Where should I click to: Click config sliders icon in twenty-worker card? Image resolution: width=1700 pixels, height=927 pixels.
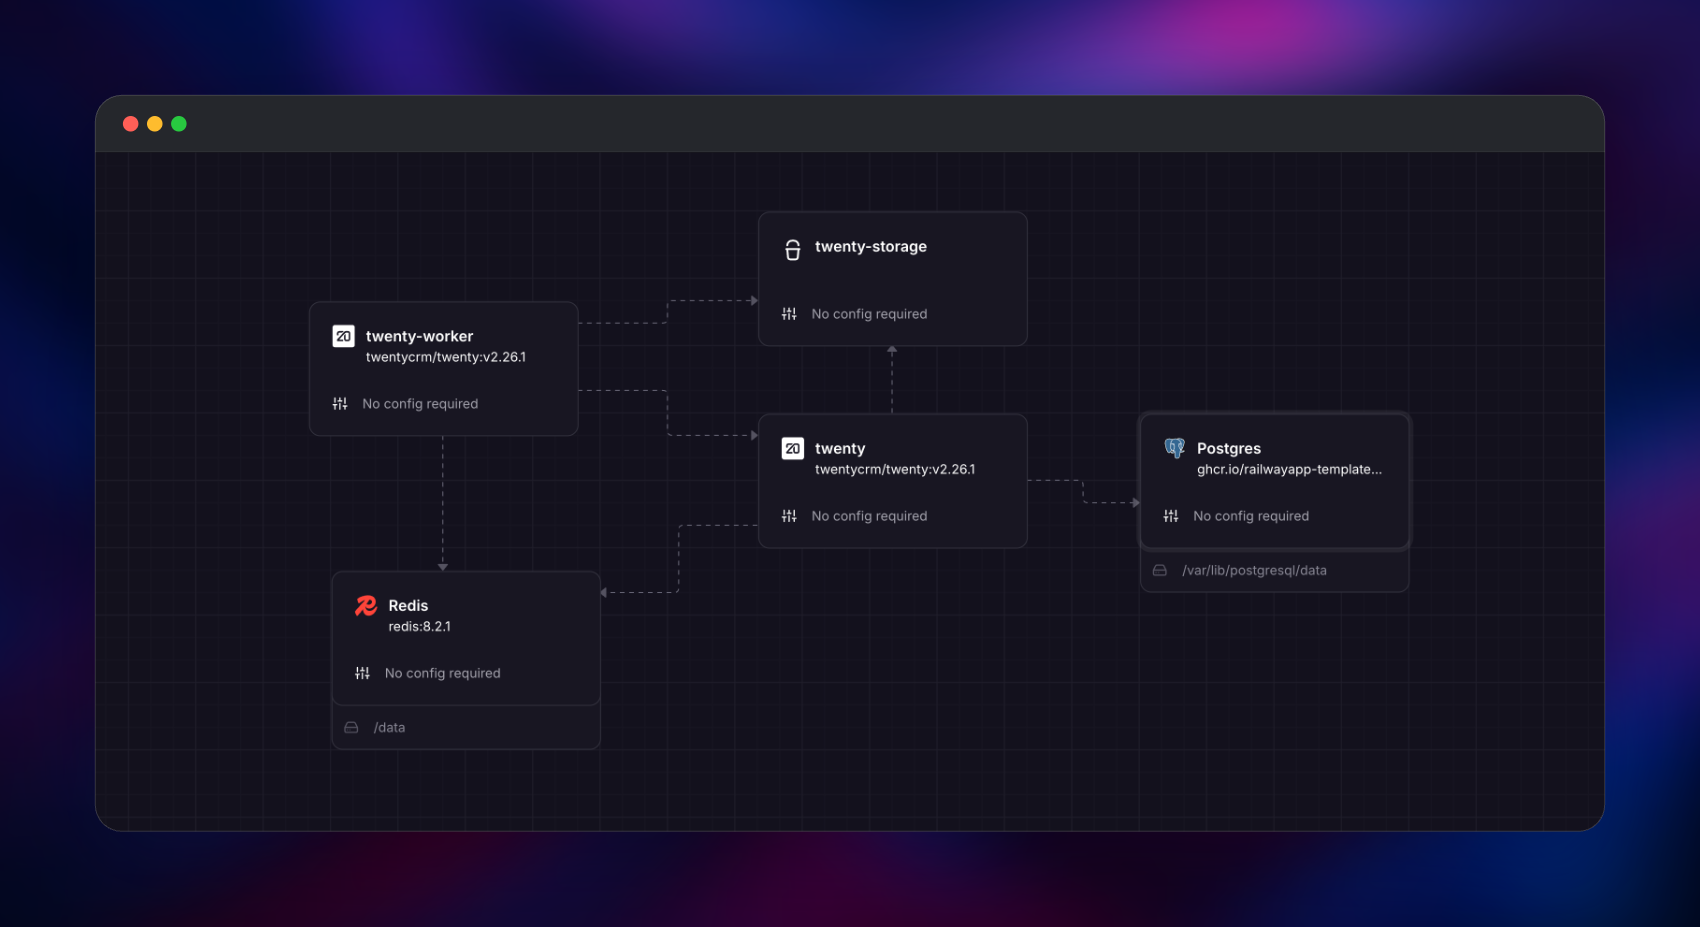[340, 404]
